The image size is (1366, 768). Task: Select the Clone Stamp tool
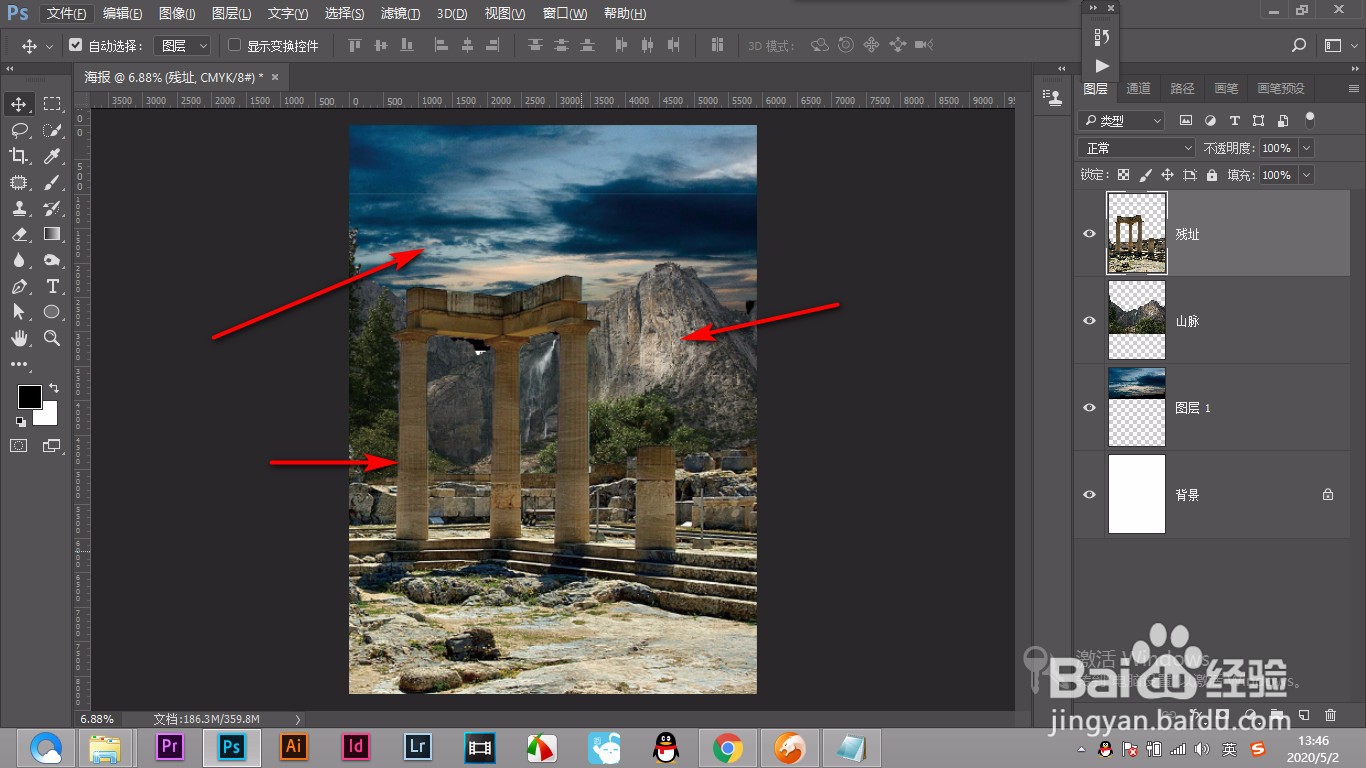click(x=19, y=208)
